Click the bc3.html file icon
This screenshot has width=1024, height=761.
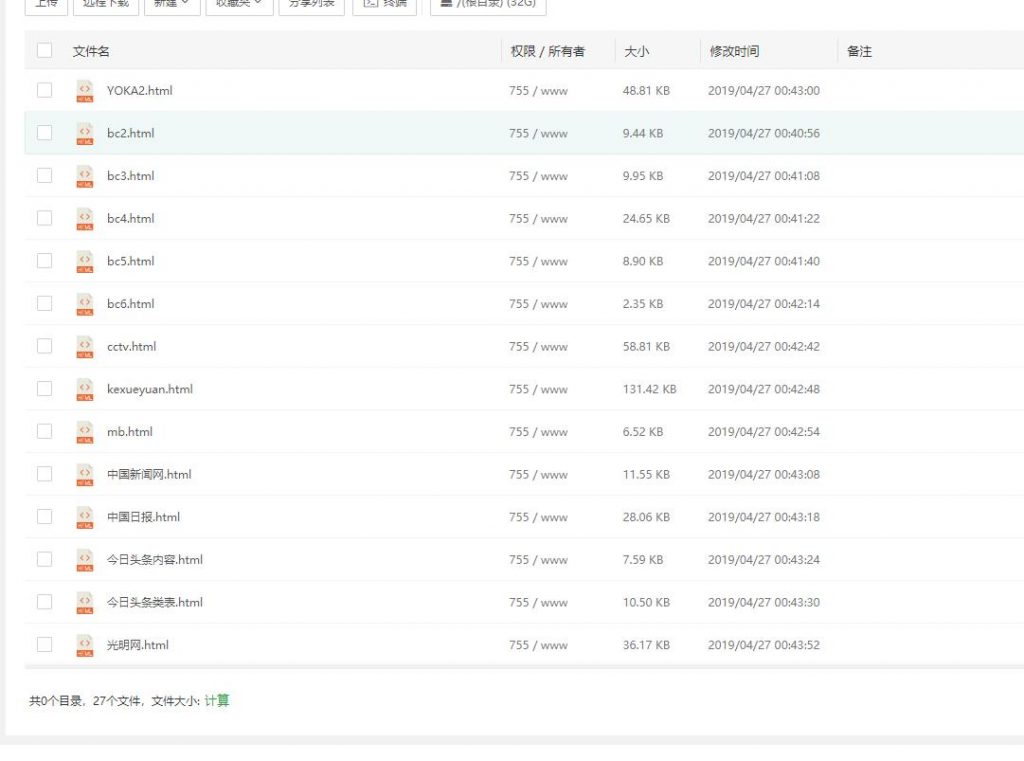(85, 176)
